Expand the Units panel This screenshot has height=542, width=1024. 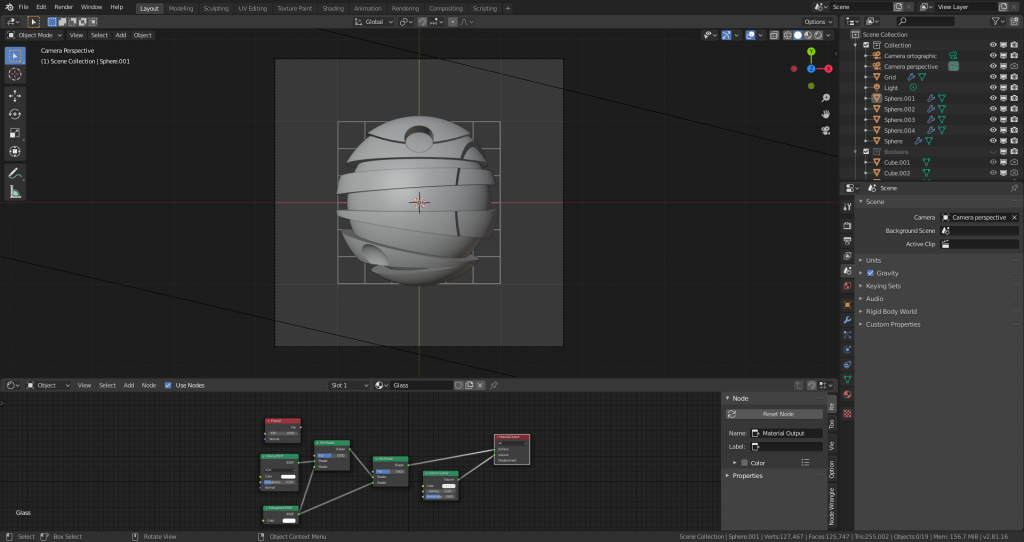pos(873,260)
